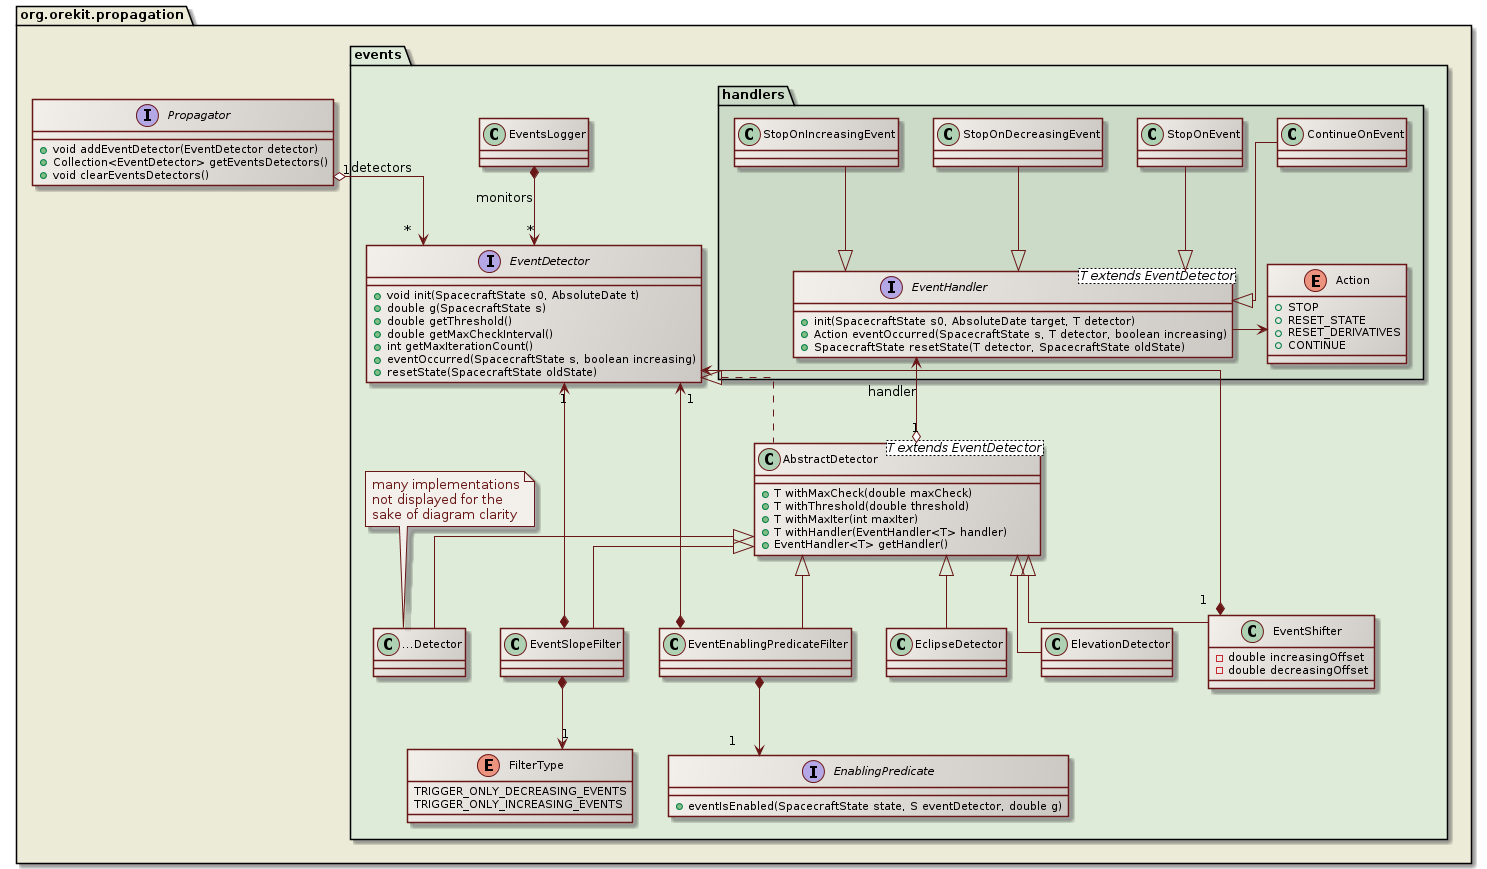Viewport: 1487px width, 869px height.
Task: Click the EventsLogger class icon
Action: 496,132
